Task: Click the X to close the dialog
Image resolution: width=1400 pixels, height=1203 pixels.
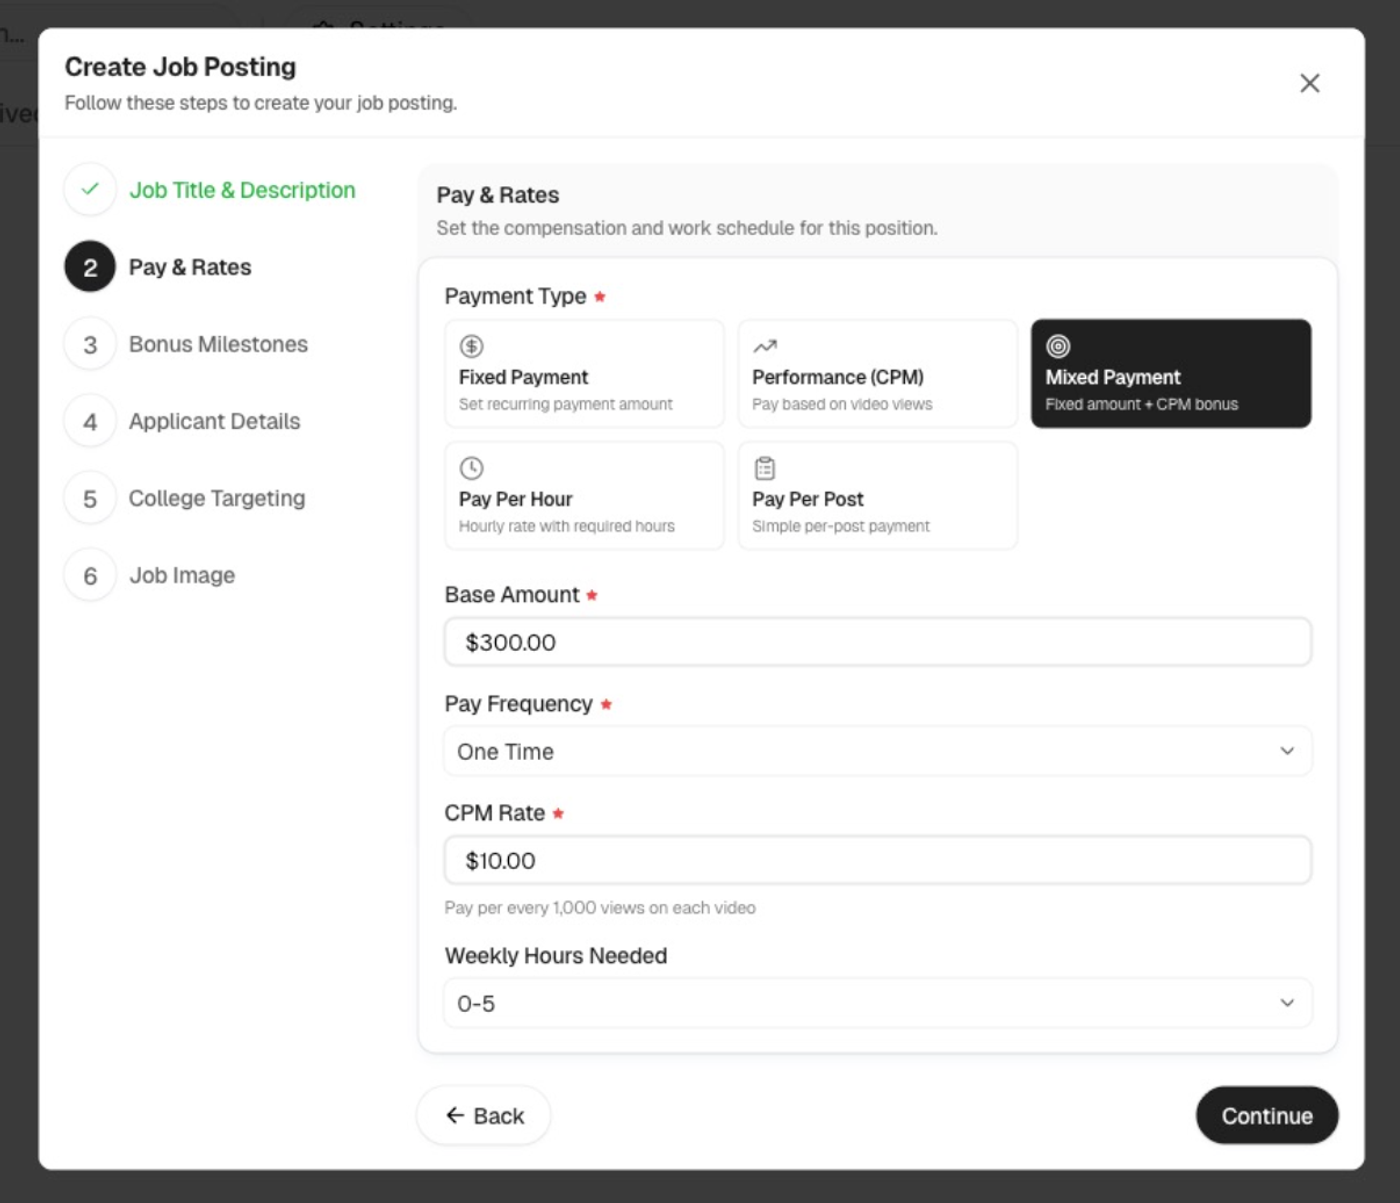Action: [1310, 83]
